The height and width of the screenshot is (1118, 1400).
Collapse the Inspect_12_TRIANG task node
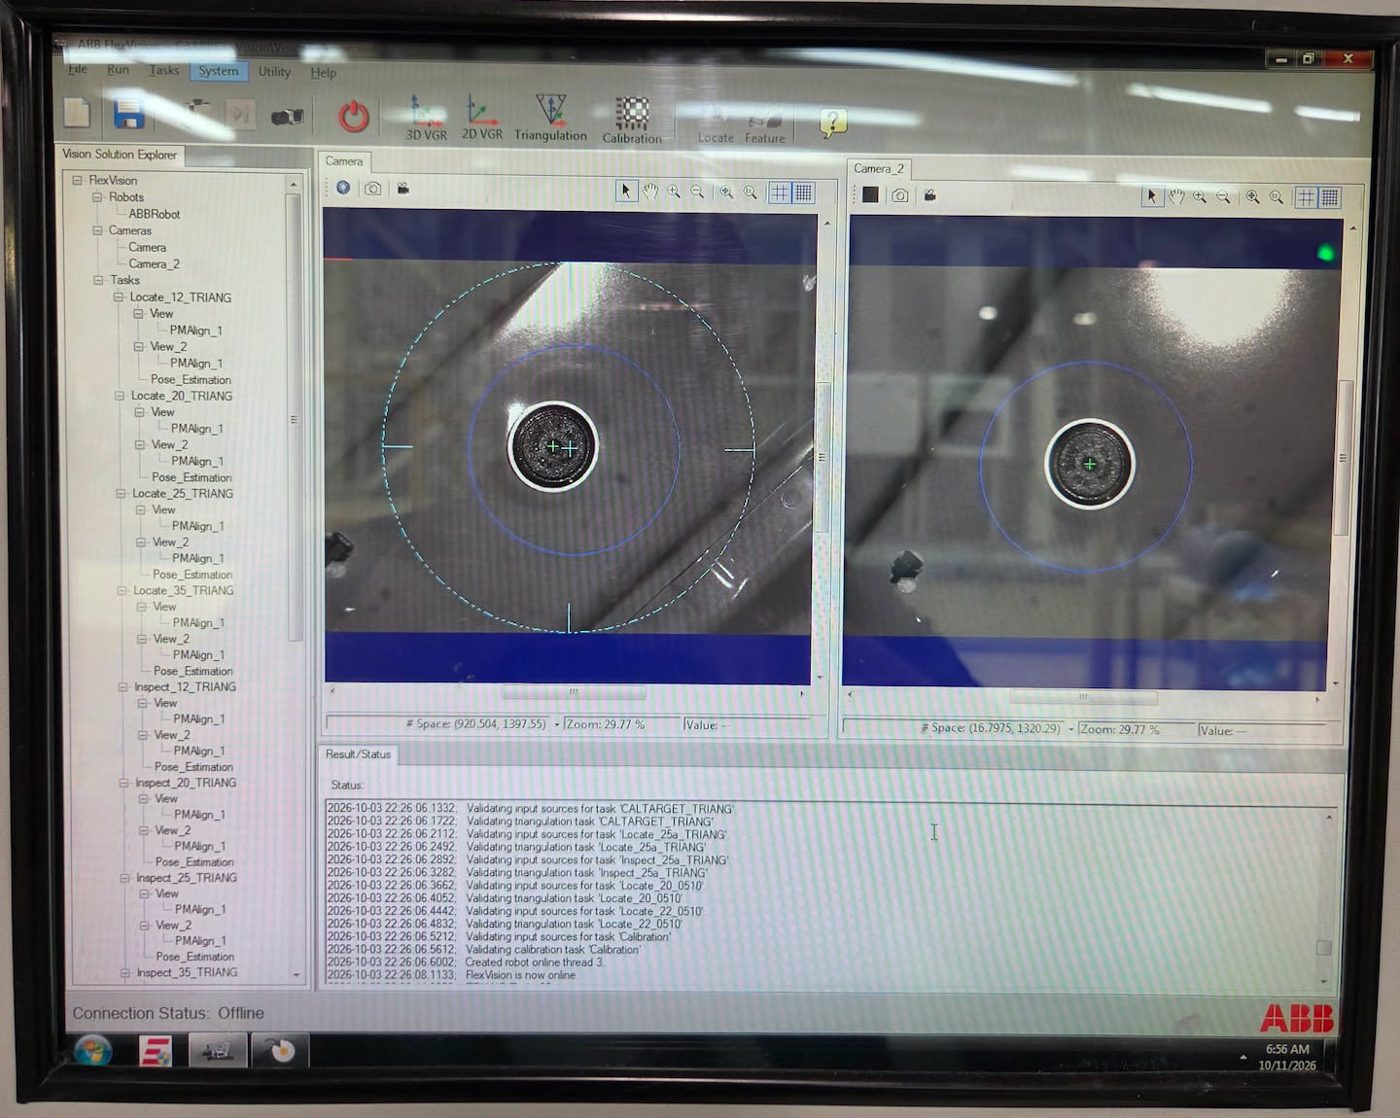123,687
